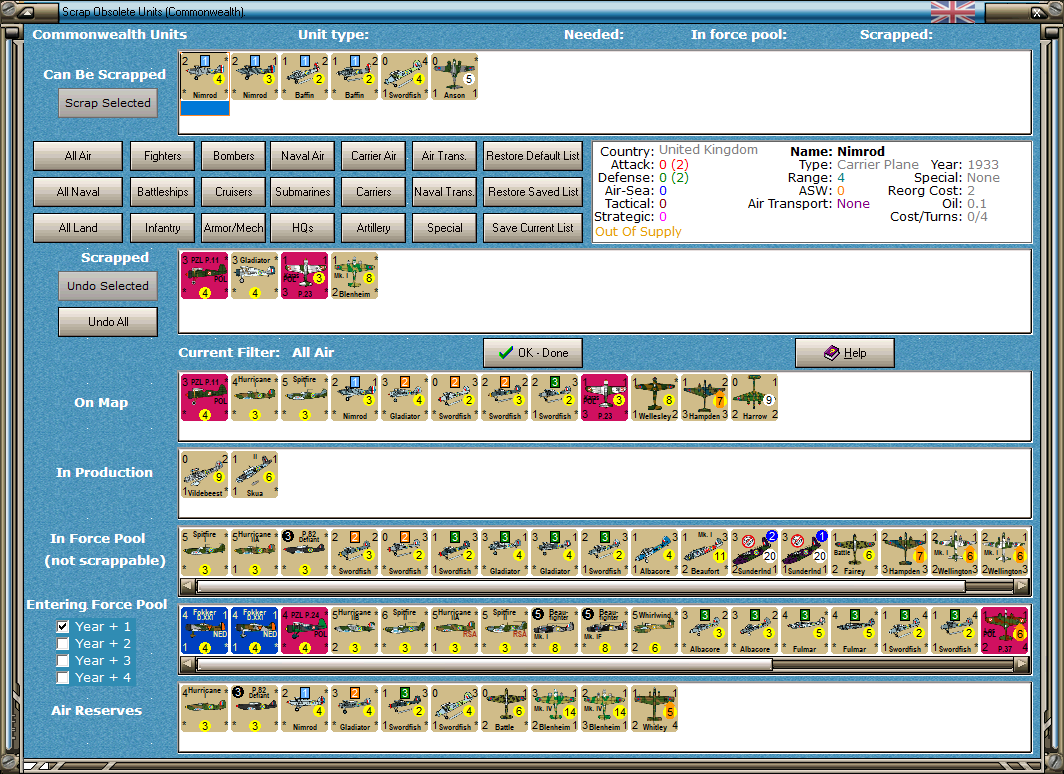Filter by Air Trans.
Screen dimensions: 1064x774
click(x=444, y=156)
